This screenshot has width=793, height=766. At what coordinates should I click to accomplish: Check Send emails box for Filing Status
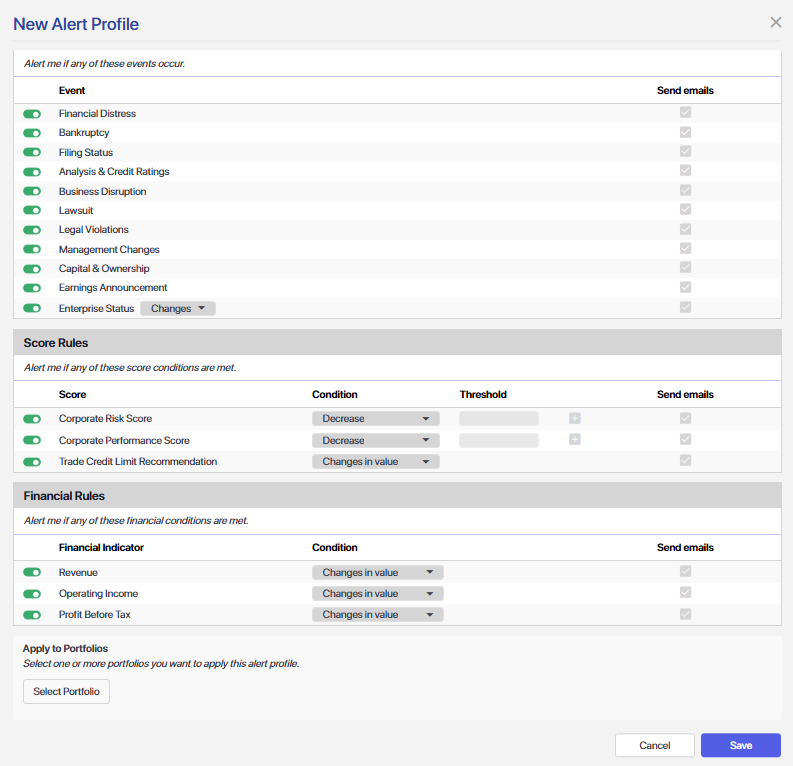pos(685,152)
